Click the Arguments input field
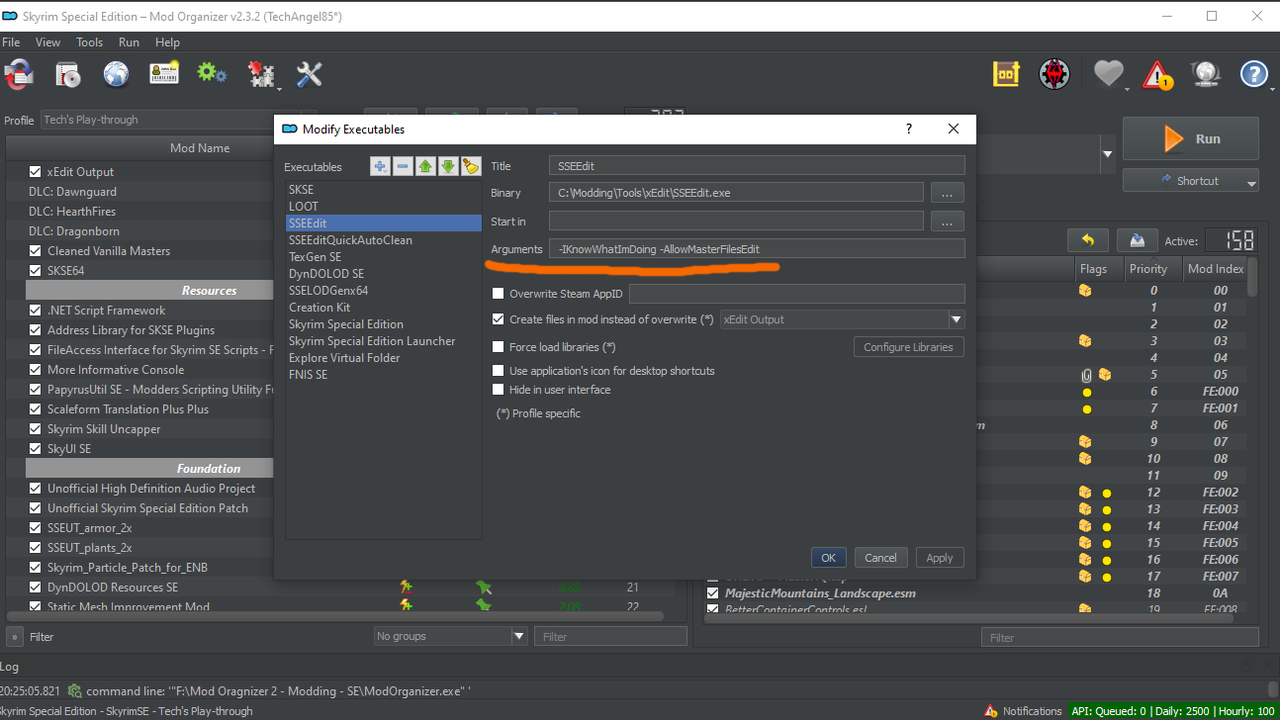 click(x=757, y=249)
